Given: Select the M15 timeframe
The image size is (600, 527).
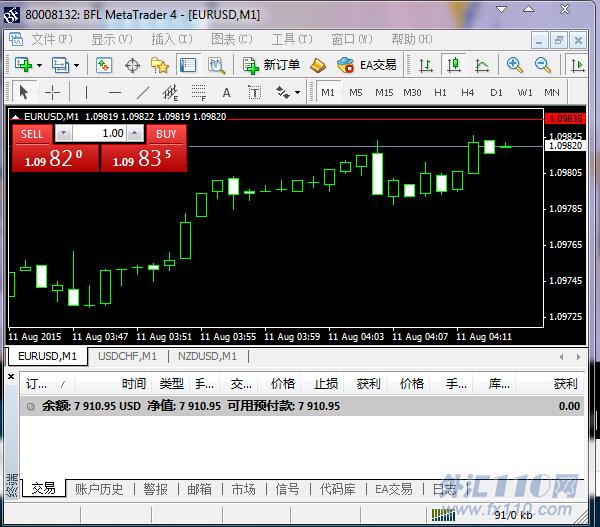Looking at the screenshot, I should 384,92.
